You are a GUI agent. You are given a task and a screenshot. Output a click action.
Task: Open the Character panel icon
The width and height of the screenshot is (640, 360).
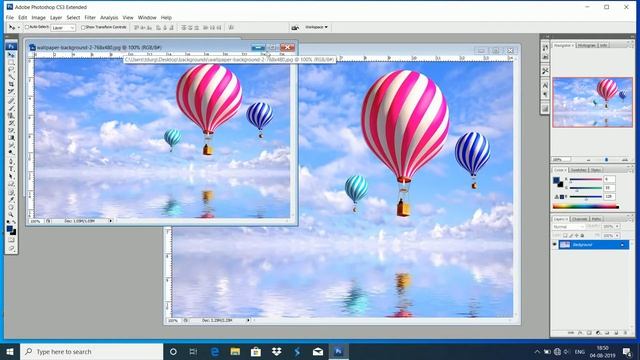pos(545,85)
